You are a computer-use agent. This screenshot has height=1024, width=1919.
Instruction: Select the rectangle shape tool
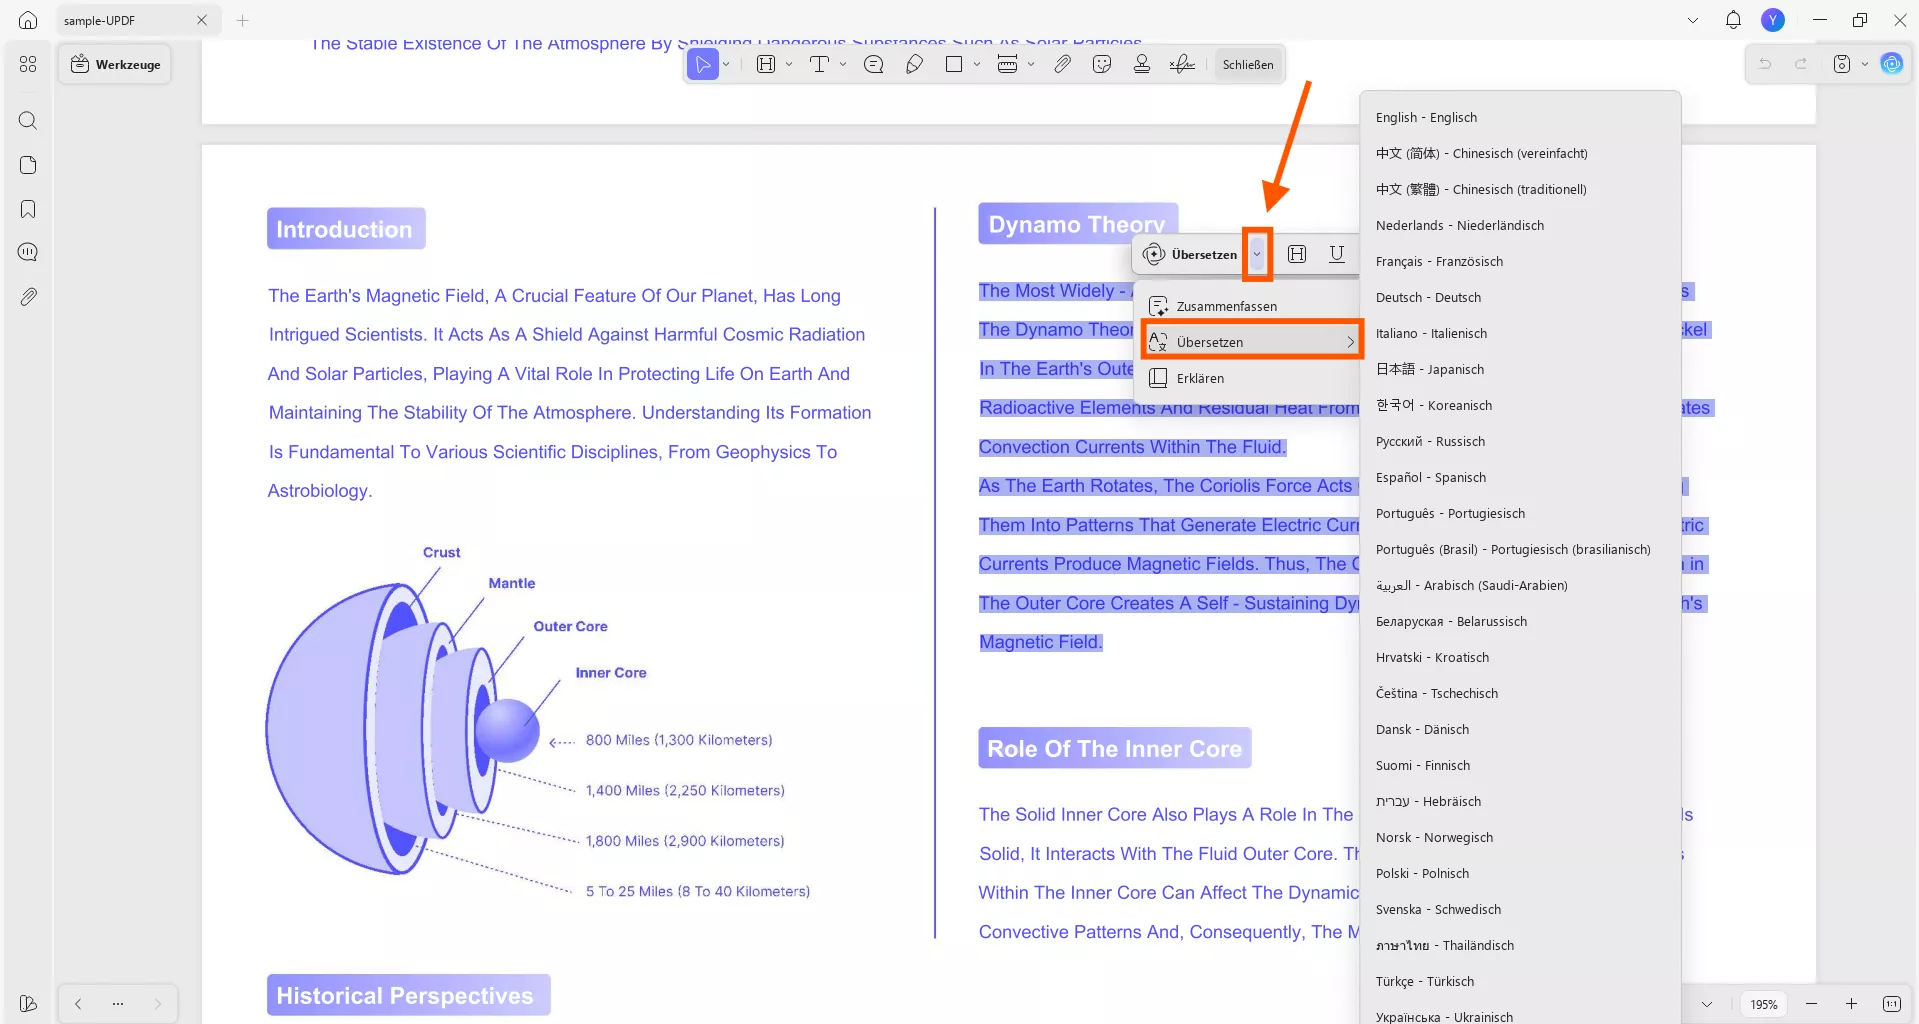pos(954,65)
